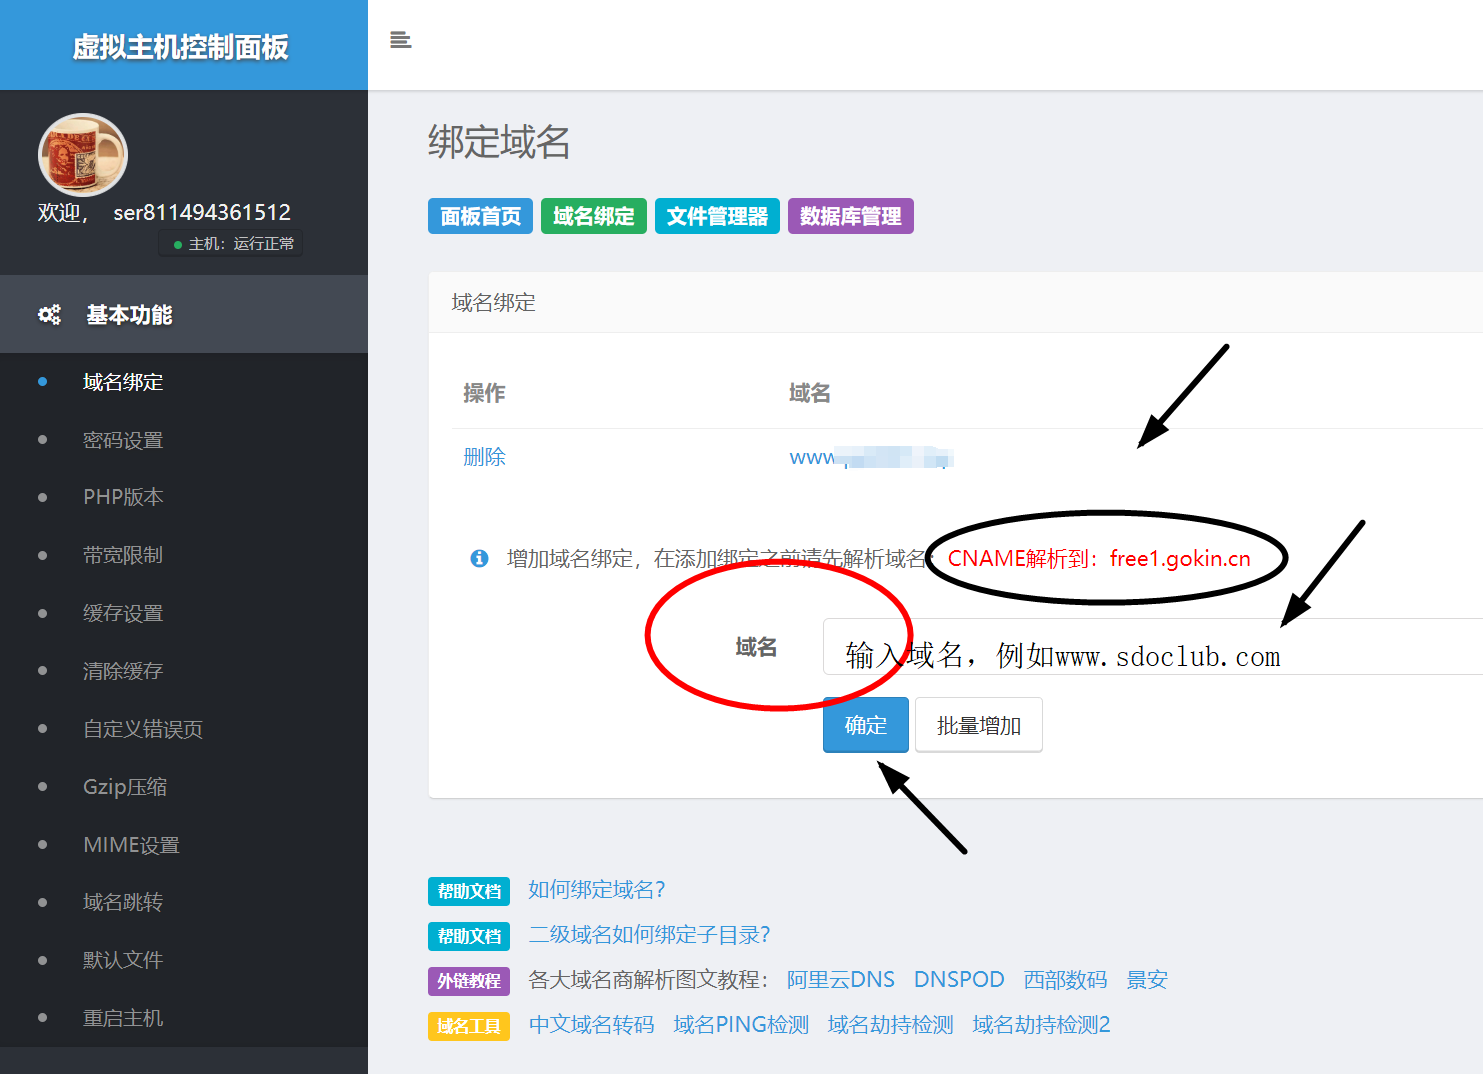This screenshot has width=1483, height=1074.
Task: Click the 绑定域名 page heading
Action: (x=499, y=142)
